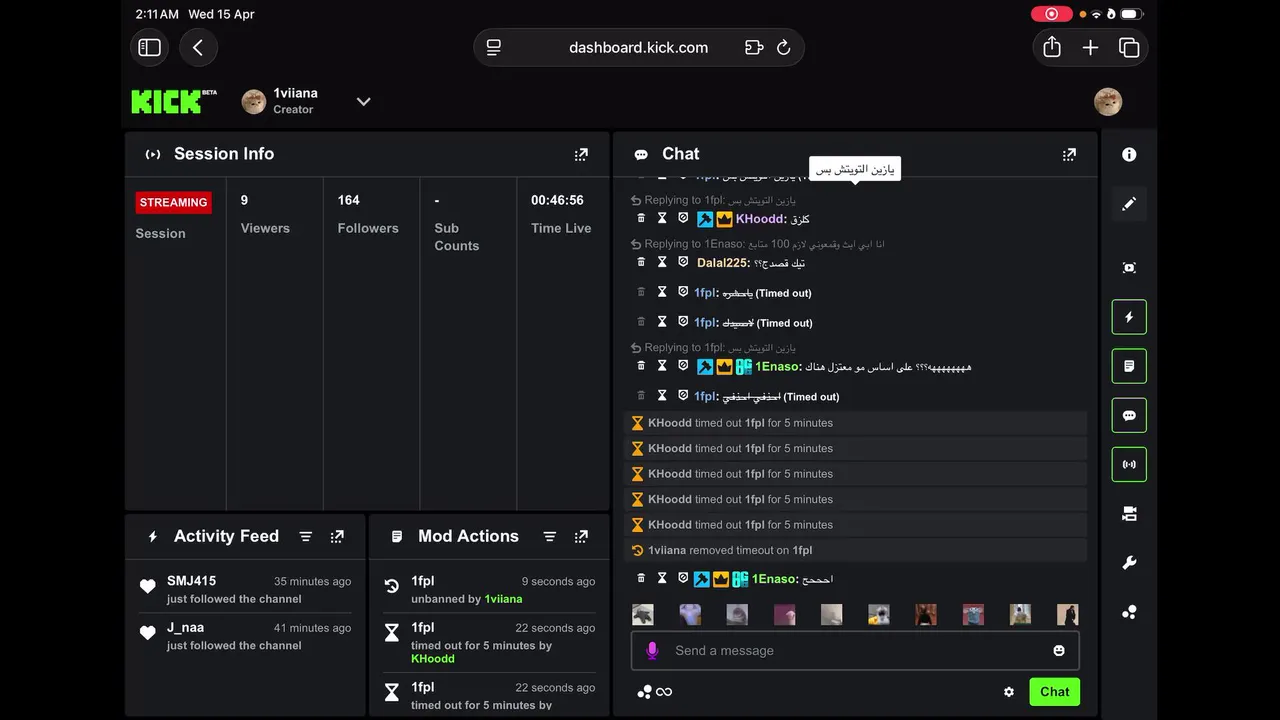Toggle Mod Actions widget via document sidebar button

[1129, 366]
